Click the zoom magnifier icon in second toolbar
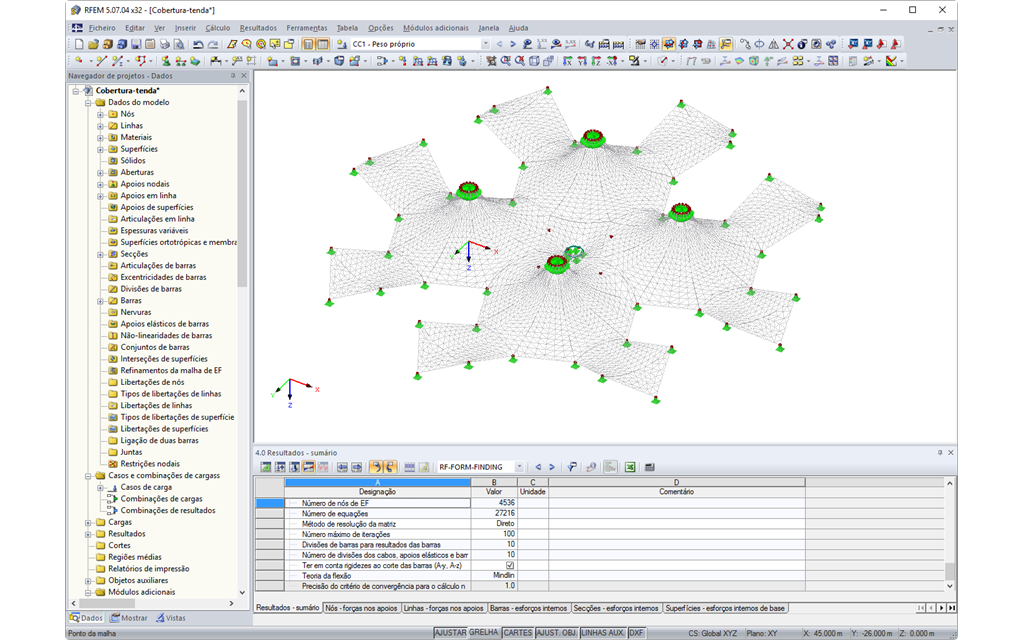This screenshot has height=640, width=1024. point(505,61)
